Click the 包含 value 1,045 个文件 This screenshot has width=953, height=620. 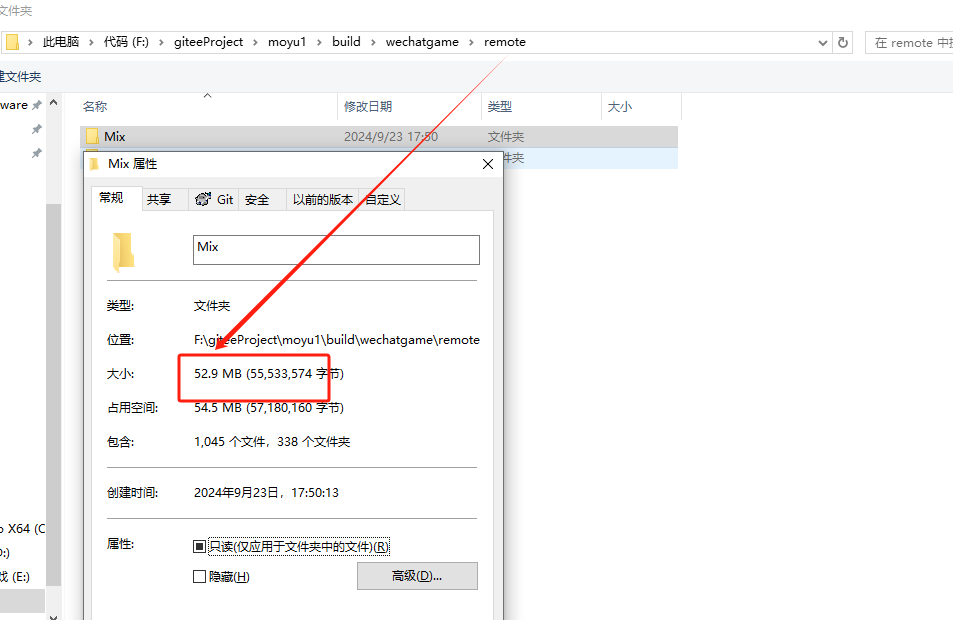click(272, 442)
